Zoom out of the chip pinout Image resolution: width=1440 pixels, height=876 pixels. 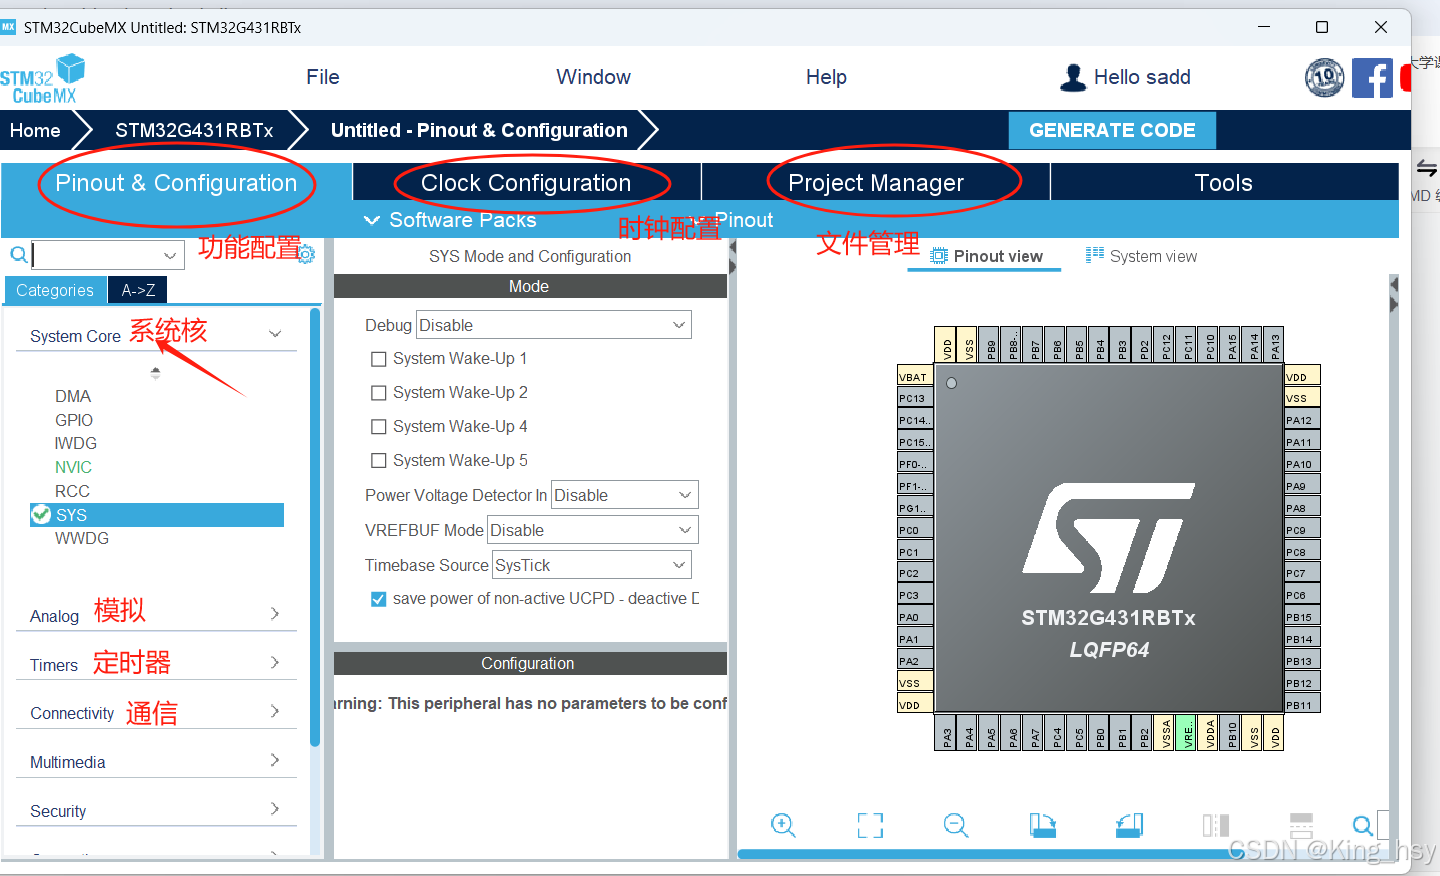click(956, 825)
